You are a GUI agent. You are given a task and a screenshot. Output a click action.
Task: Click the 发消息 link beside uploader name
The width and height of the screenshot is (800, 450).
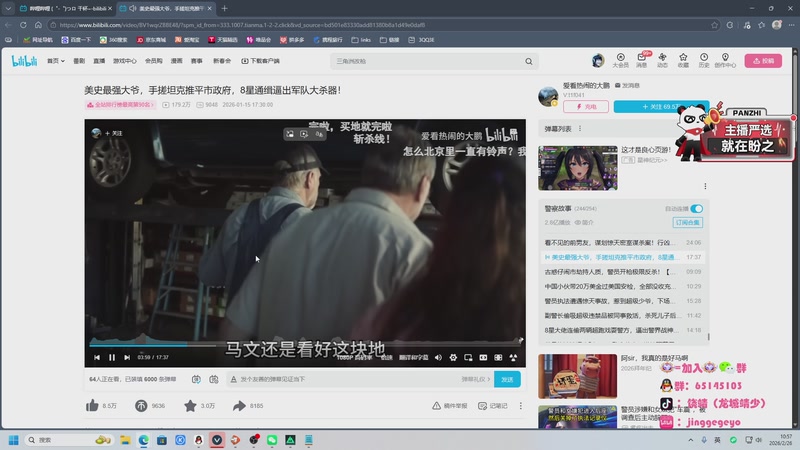pos(627,85)
